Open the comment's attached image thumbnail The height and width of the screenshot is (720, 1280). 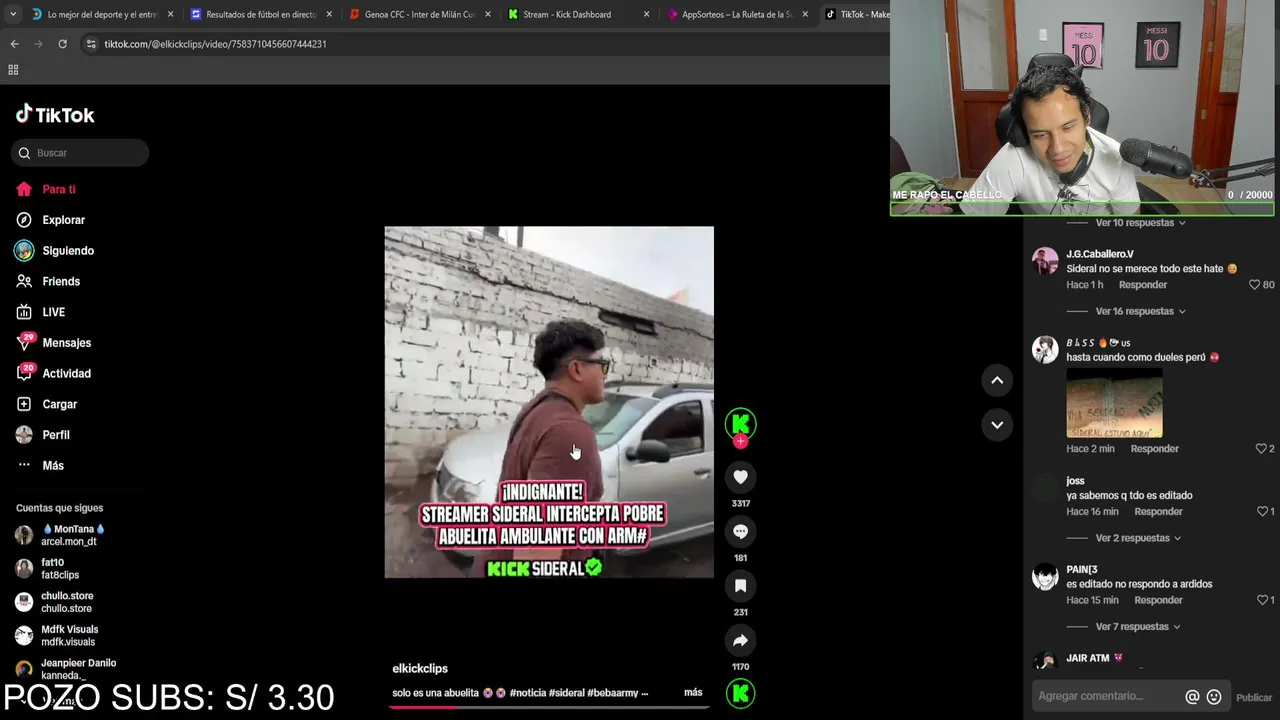tap(1114, 402)
